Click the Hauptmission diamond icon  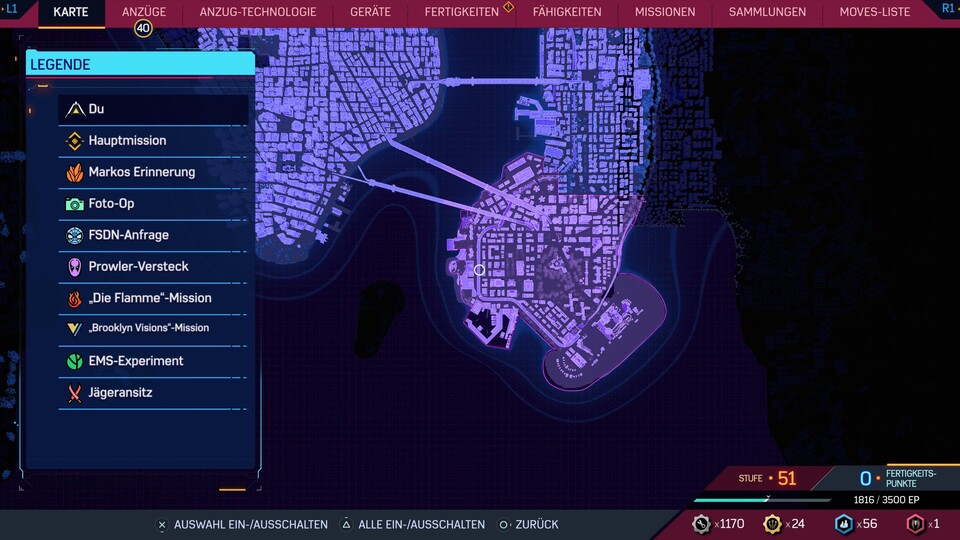[x=75, y=141]
